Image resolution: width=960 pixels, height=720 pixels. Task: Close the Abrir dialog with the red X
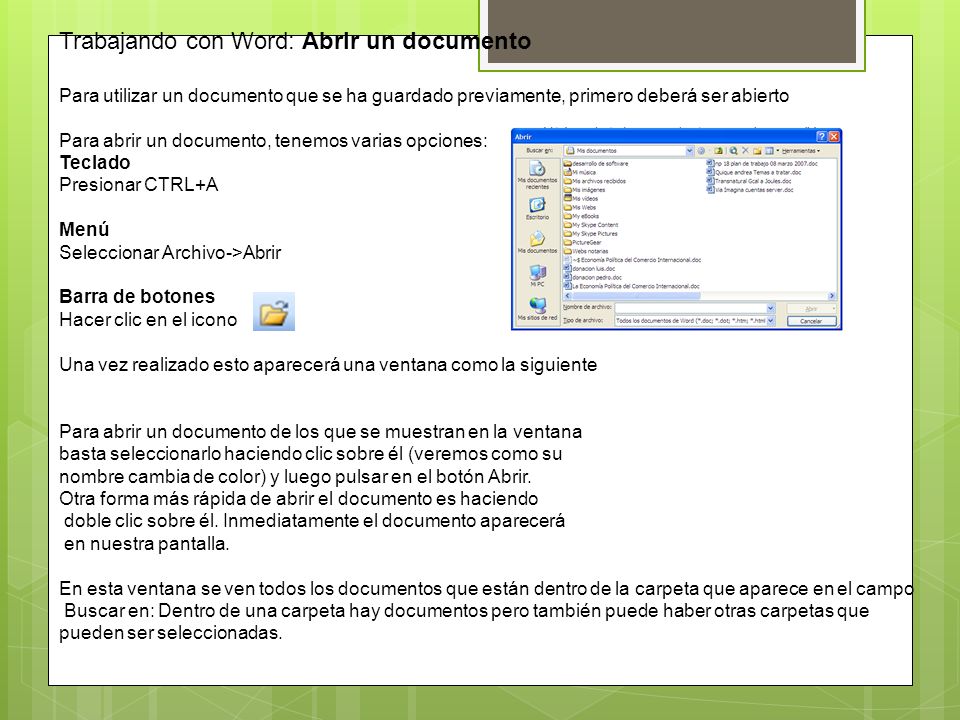(833, 137)
